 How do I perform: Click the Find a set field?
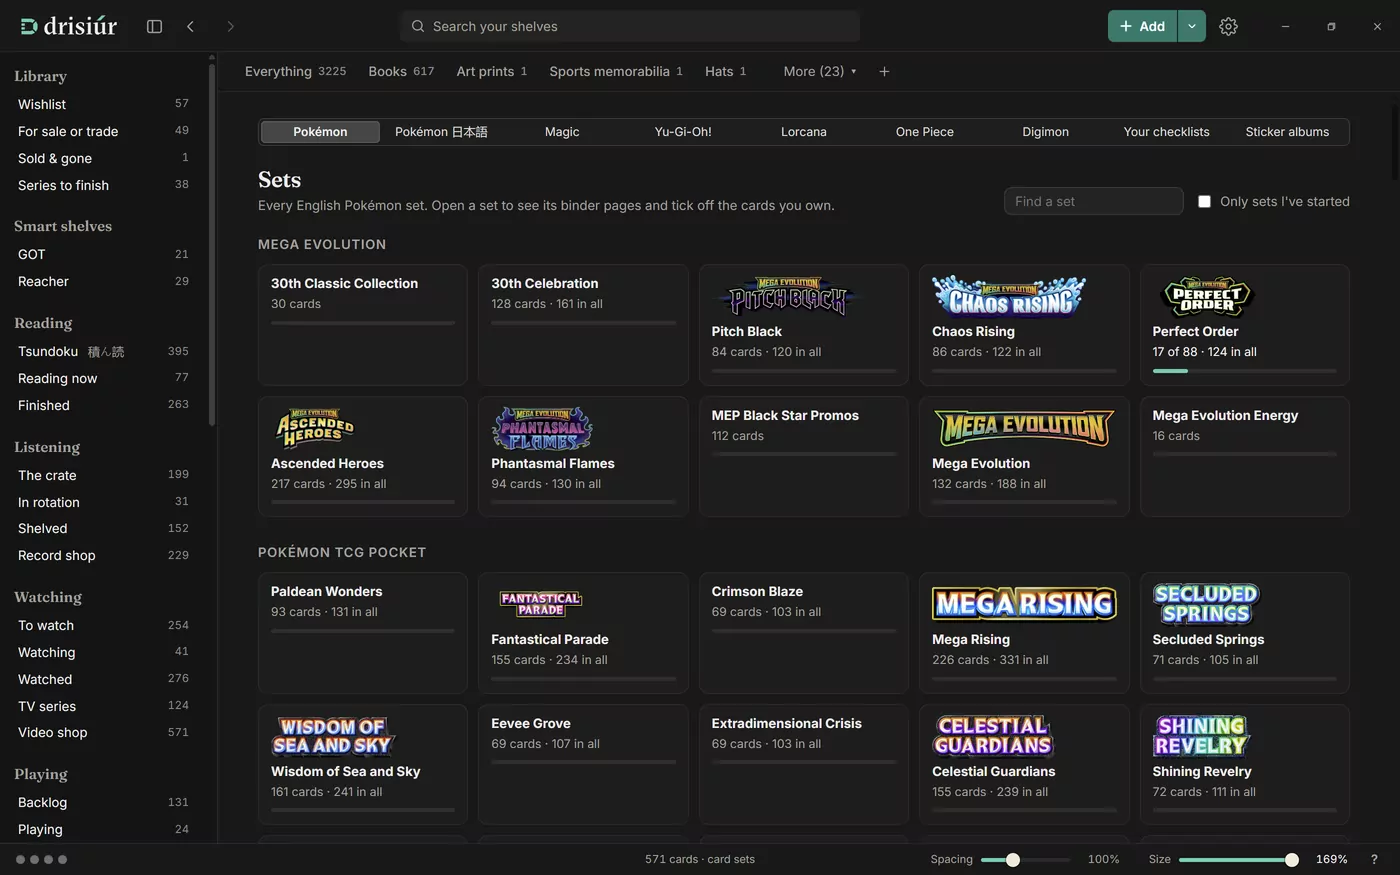(x=1093, y=201)
